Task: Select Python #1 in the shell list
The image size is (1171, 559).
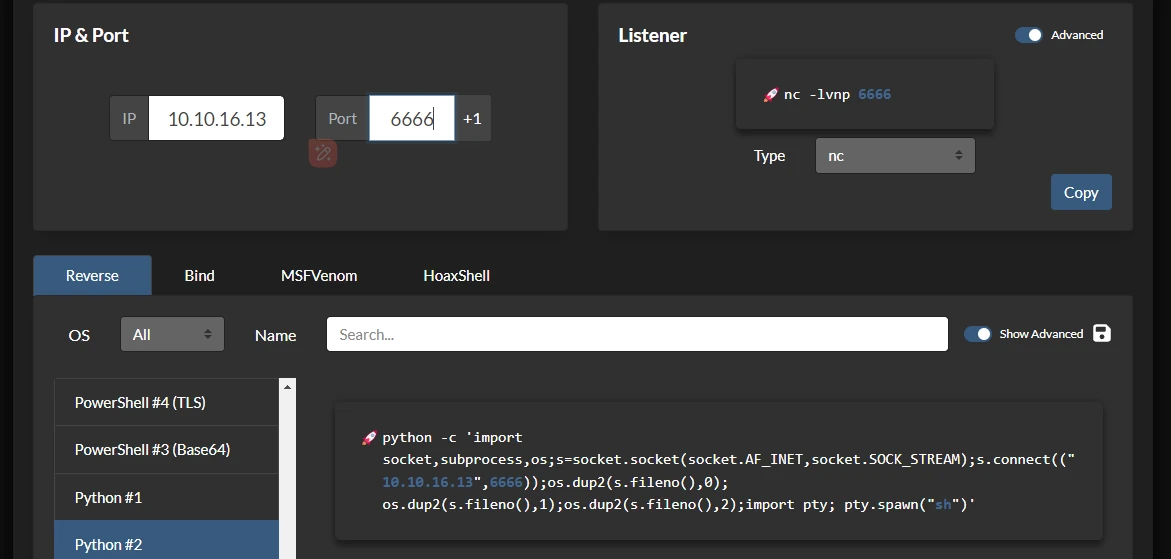Action: (166, 497)
